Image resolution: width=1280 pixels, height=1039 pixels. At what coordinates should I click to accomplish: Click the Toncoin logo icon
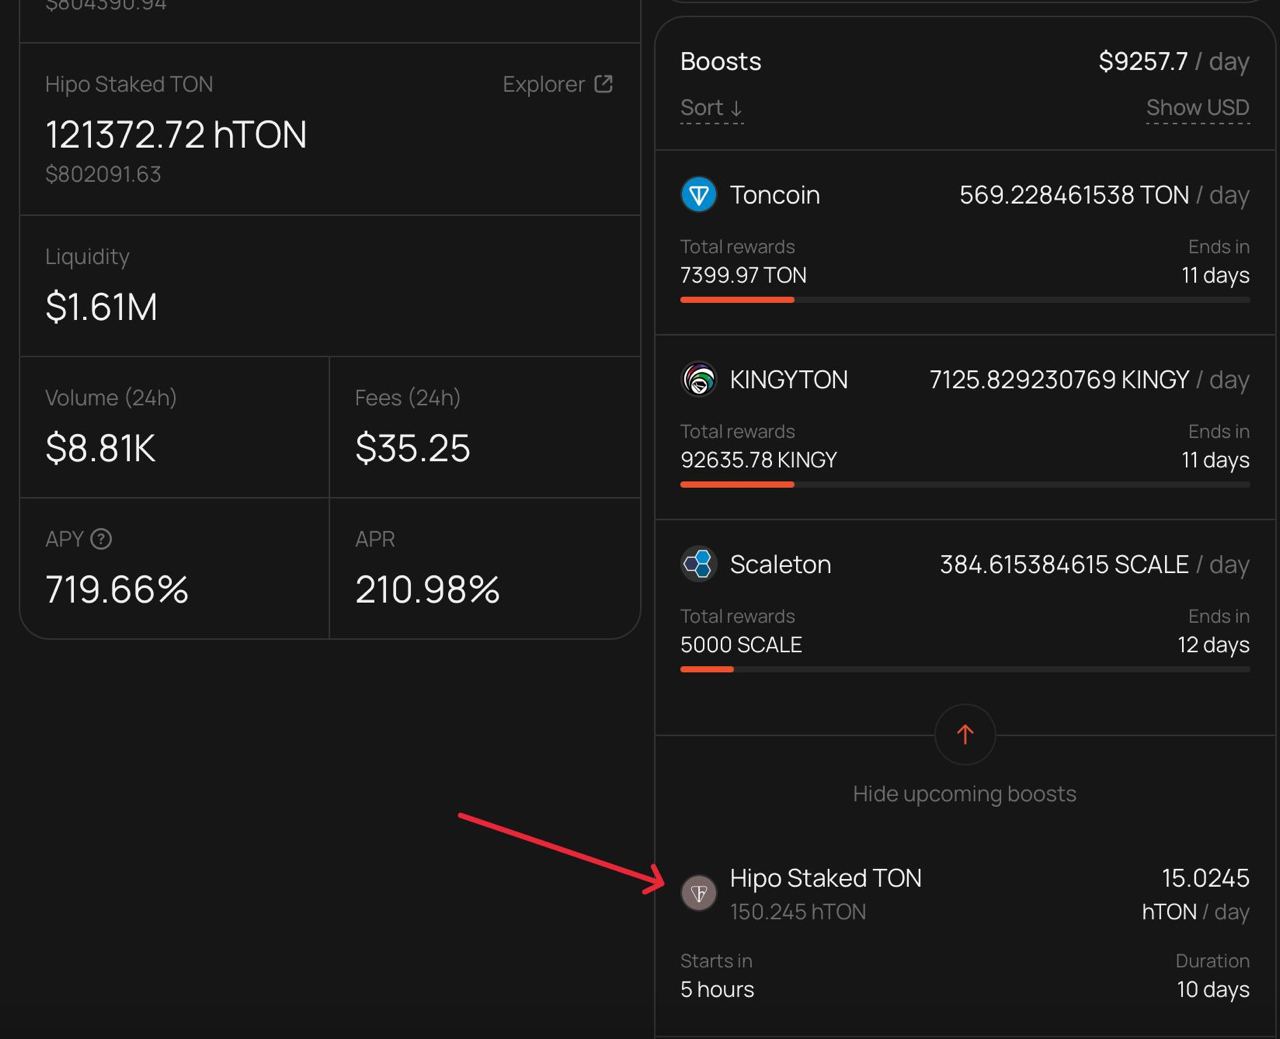699,194
